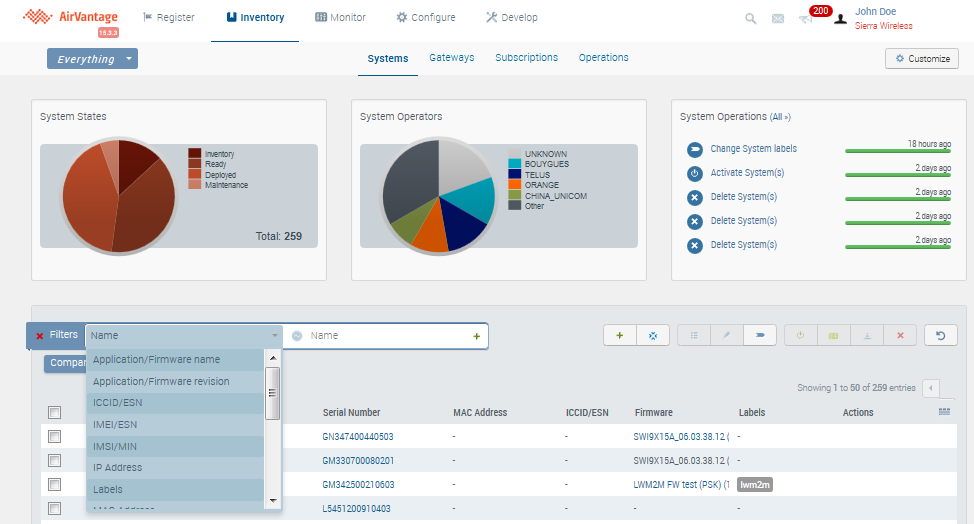This screenshot has width=974, height=524.
Task: Expand the Everything dropdown
Action: pos(92,59)
